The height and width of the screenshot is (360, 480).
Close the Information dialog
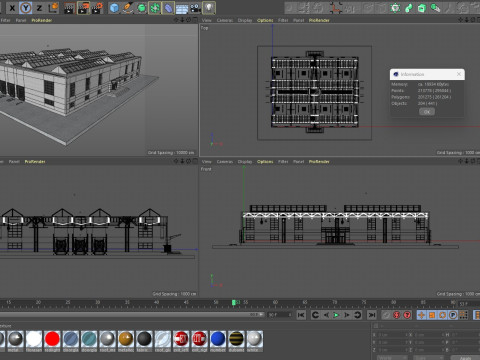pyautogui.click(x=459, y=74)
